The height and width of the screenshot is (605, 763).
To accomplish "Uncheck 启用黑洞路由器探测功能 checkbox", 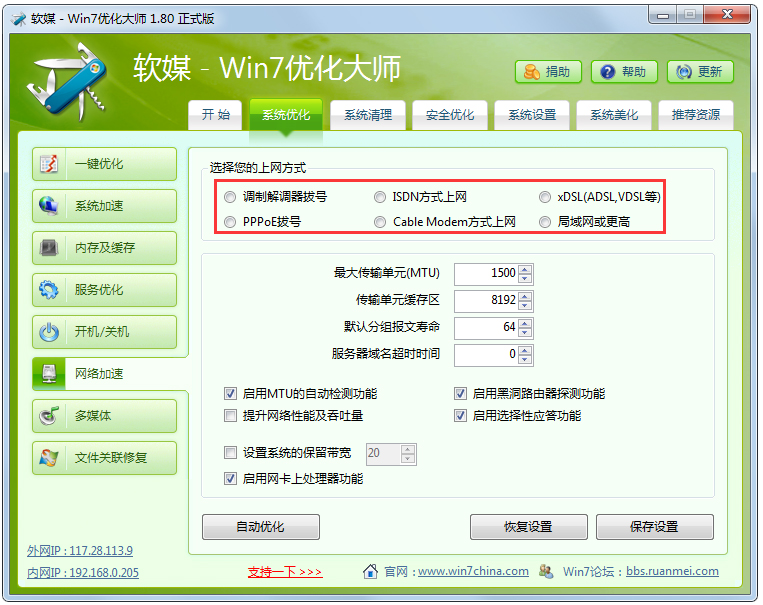I will 460,393.
